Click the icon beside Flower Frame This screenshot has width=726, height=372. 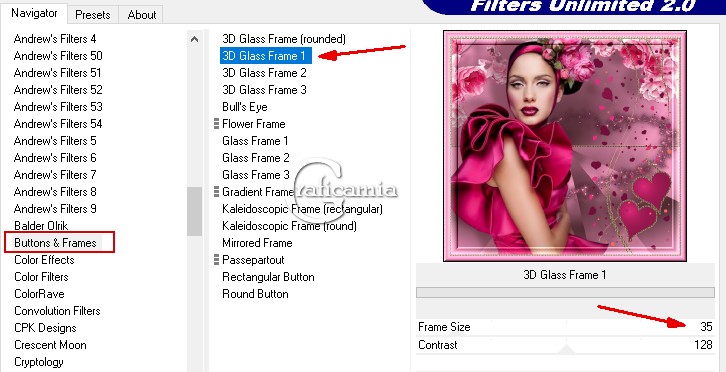216,124
